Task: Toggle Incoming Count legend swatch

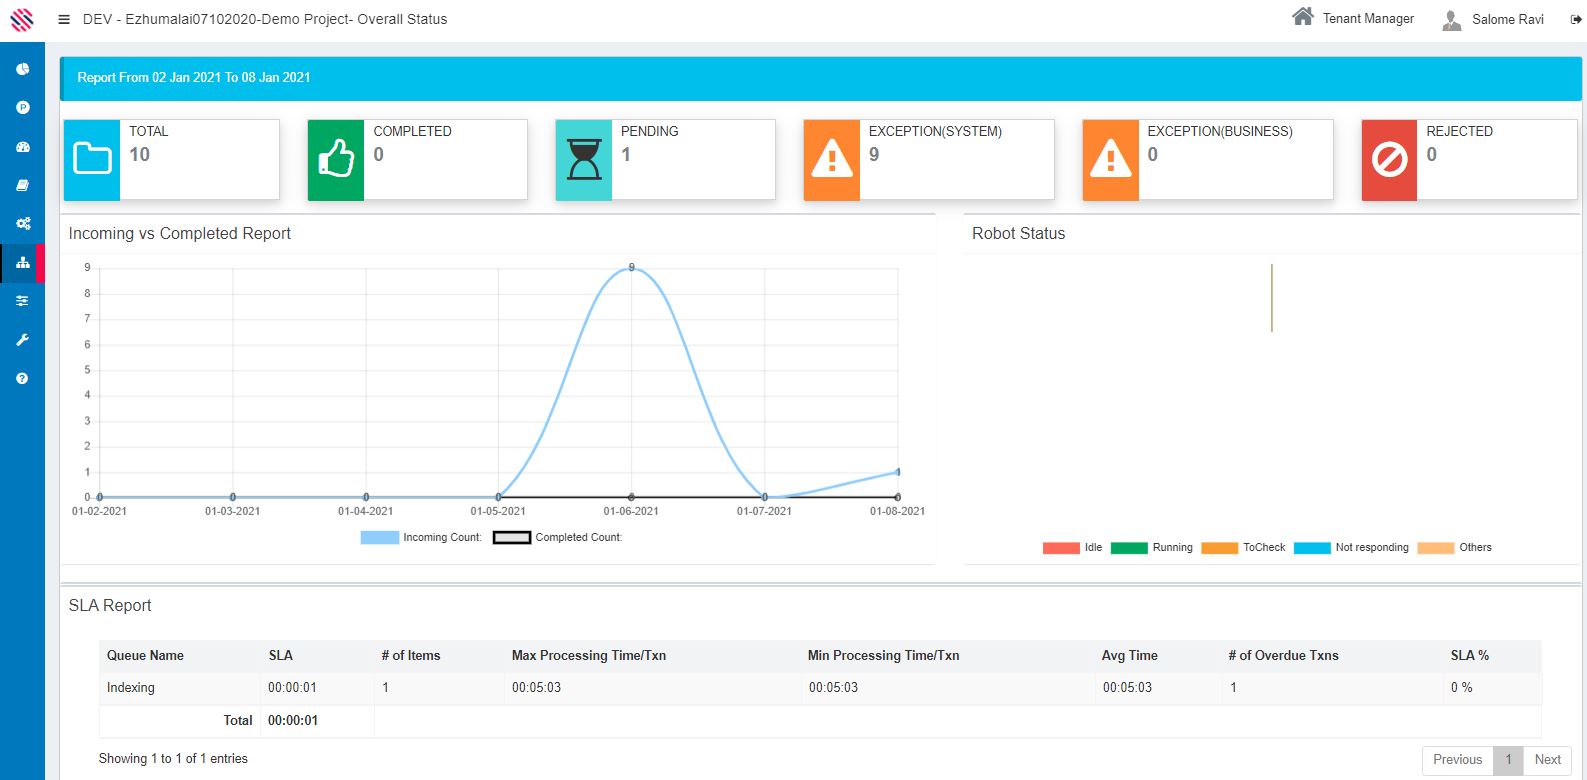Action: (x=380, y=538)
